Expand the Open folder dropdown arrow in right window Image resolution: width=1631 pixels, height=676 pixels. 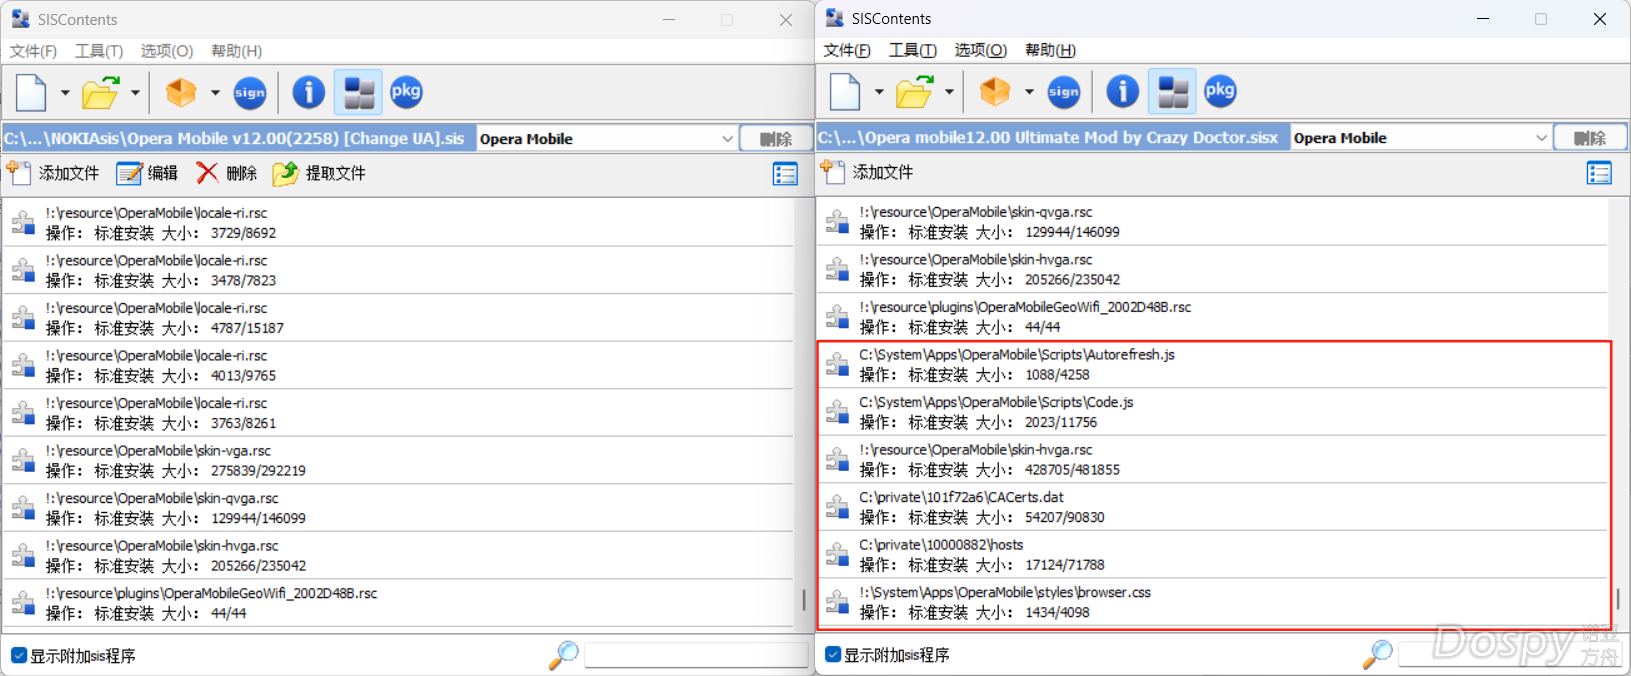point(949,92)
